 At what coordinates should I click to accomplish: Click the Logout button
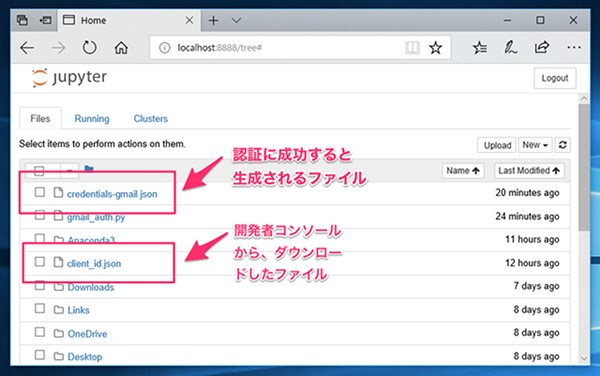tap(555, 78)
